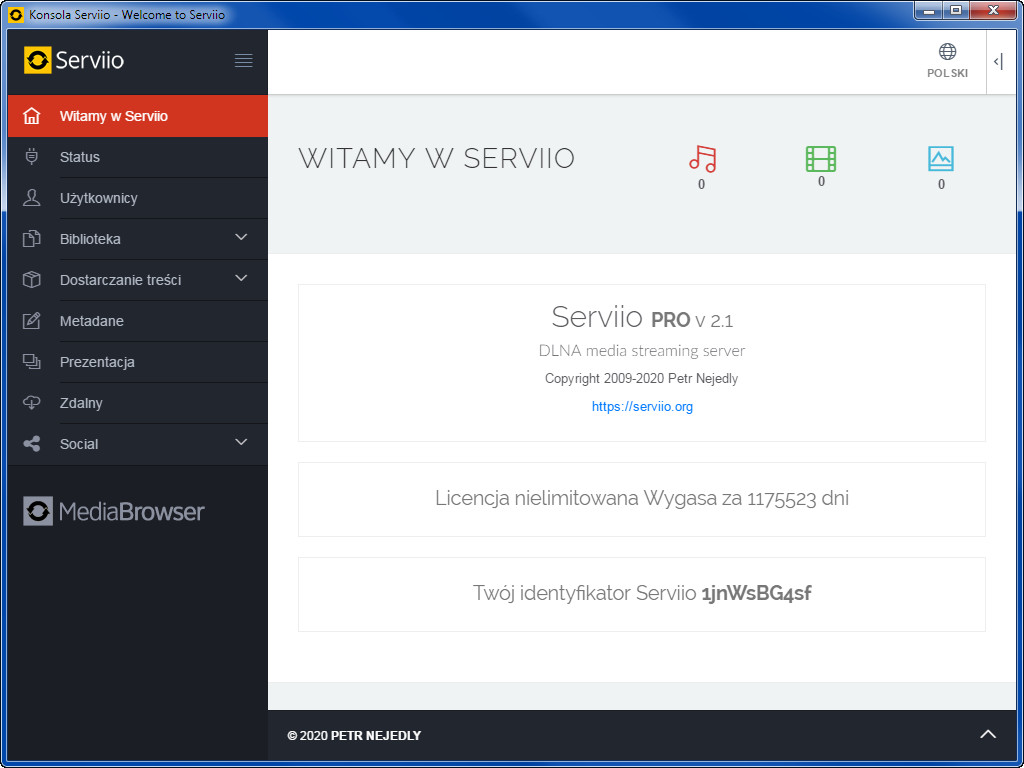Image resolution: width=1024 pixels, height=768 pixels.
Task: Click the WITAMY W SERVIIO page heading
Action: (436, 159)
